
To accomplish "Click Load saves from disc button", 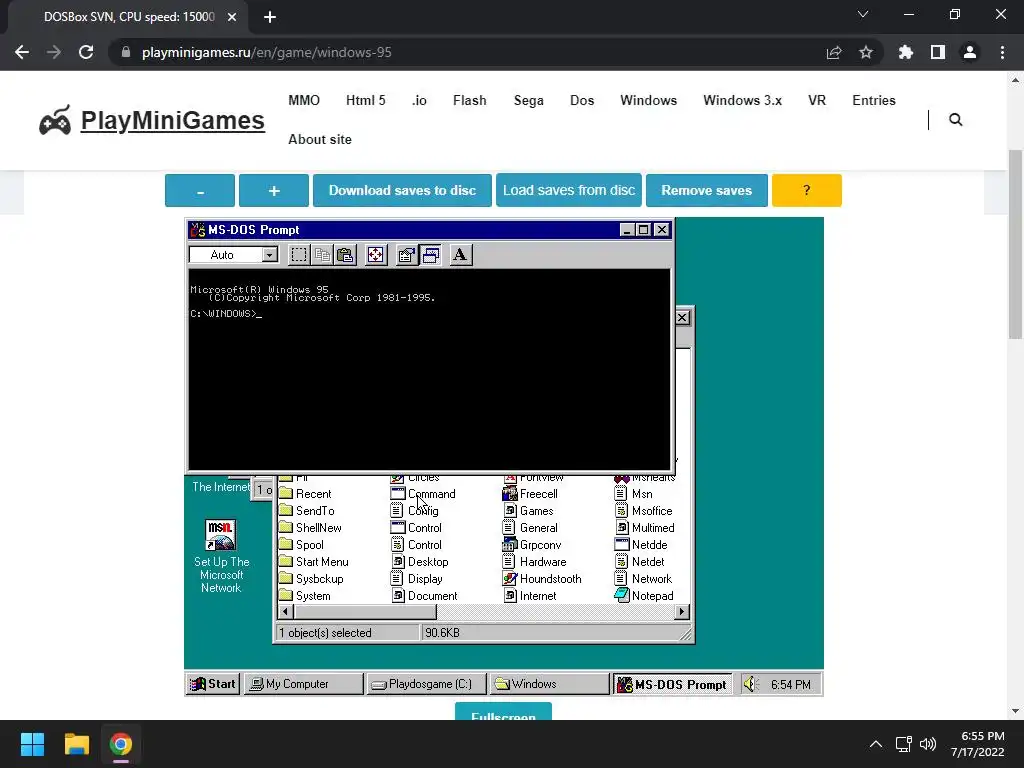I will pos(569,191).
